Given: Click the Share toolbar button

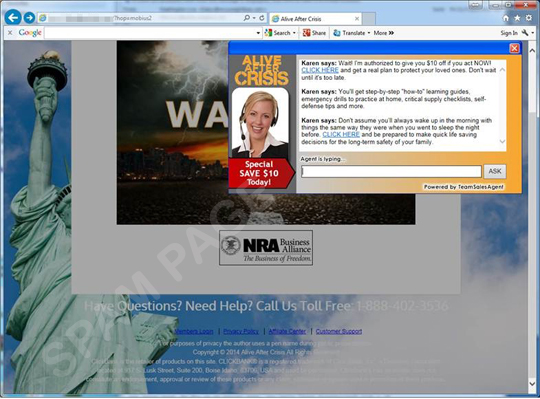Looking at the screenshot, I should click(314, 33).
